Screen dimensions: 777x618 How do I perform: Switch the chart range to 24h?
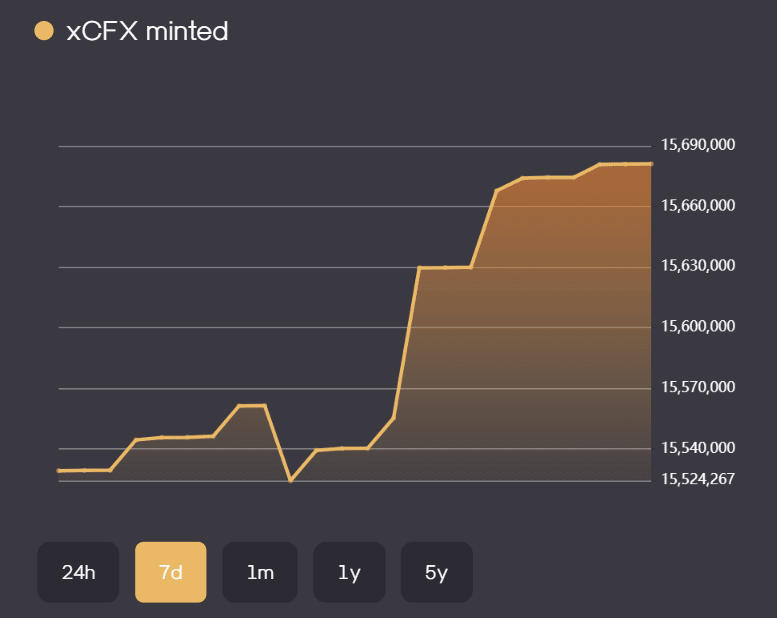pos(78,572)
